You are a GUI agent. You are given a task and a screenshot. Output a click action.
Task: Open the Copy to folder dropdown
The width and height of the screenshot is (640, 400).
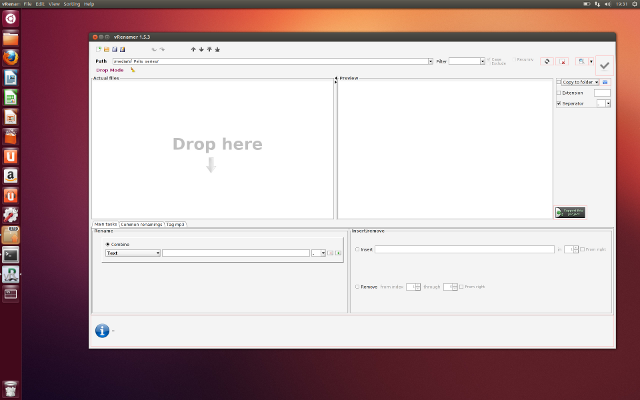(x=596, y=81)
